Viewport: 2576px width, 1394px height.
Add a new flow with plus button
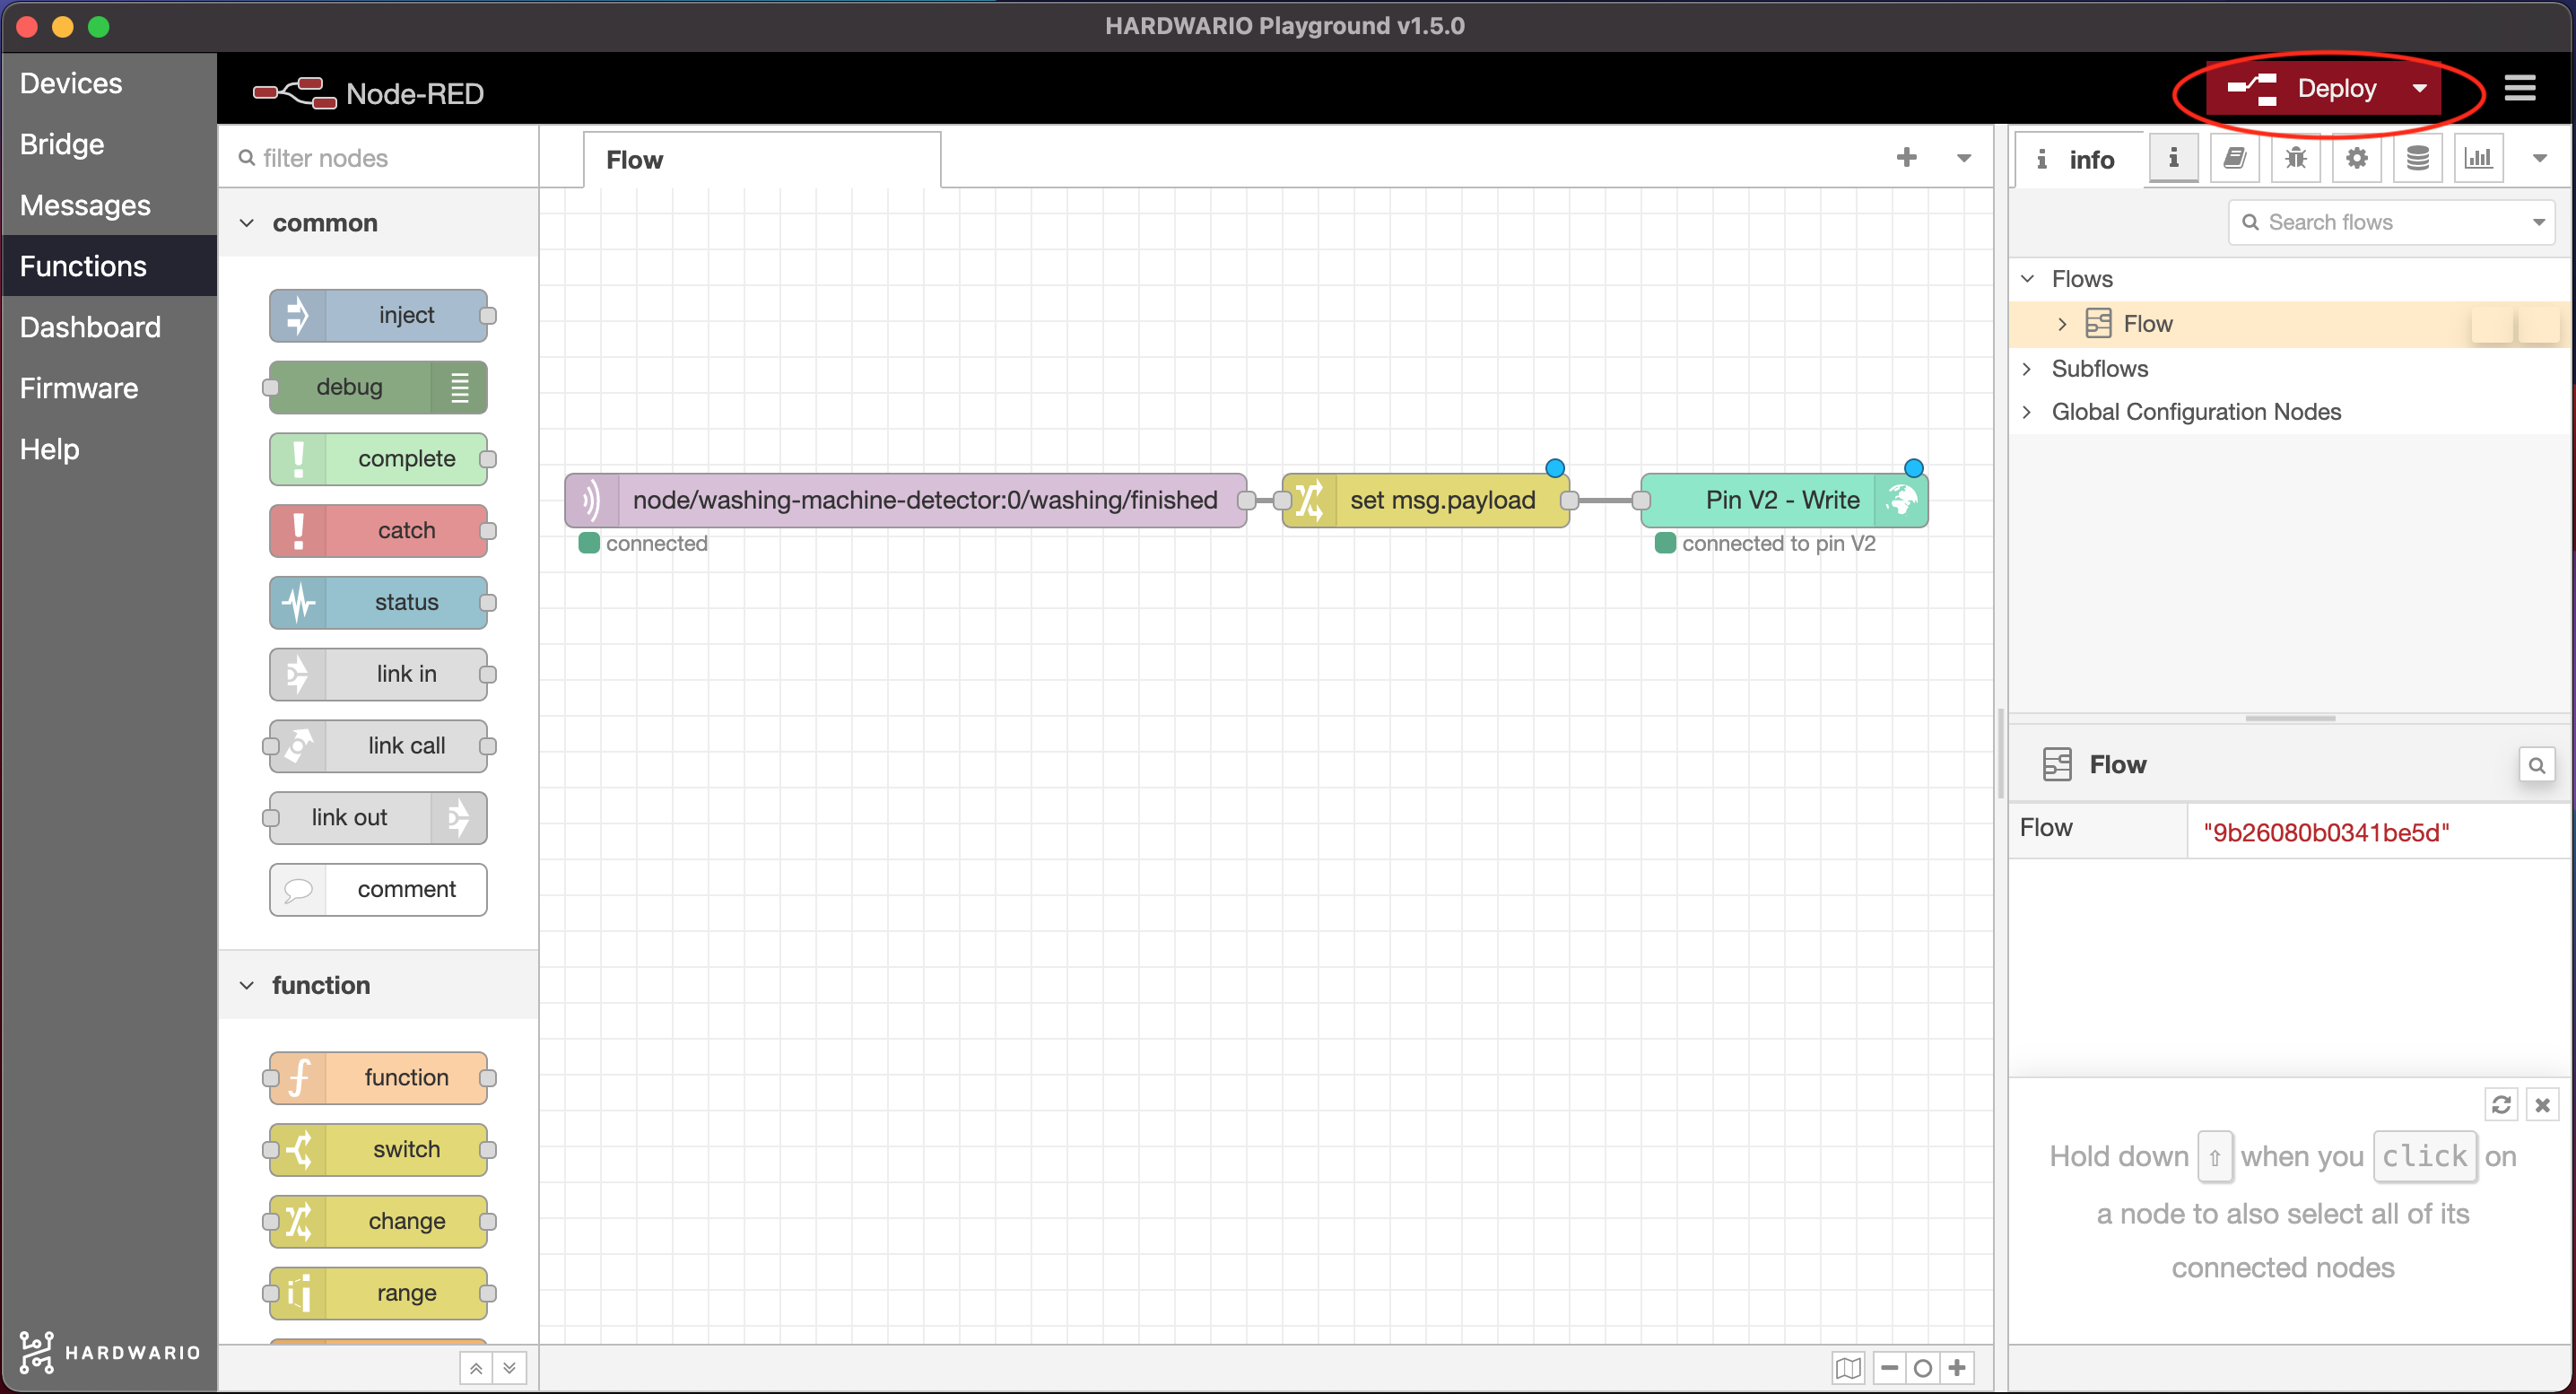coord(1906,157)
